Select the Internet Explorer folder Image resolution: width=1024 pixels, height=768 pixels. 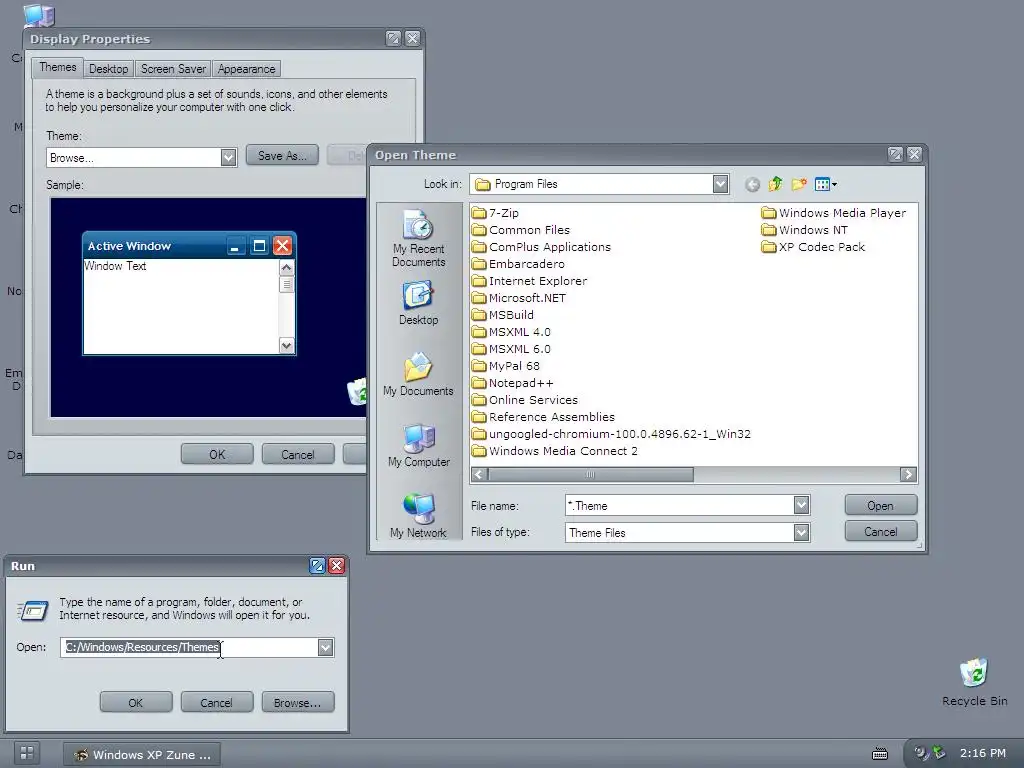point(530,281)
